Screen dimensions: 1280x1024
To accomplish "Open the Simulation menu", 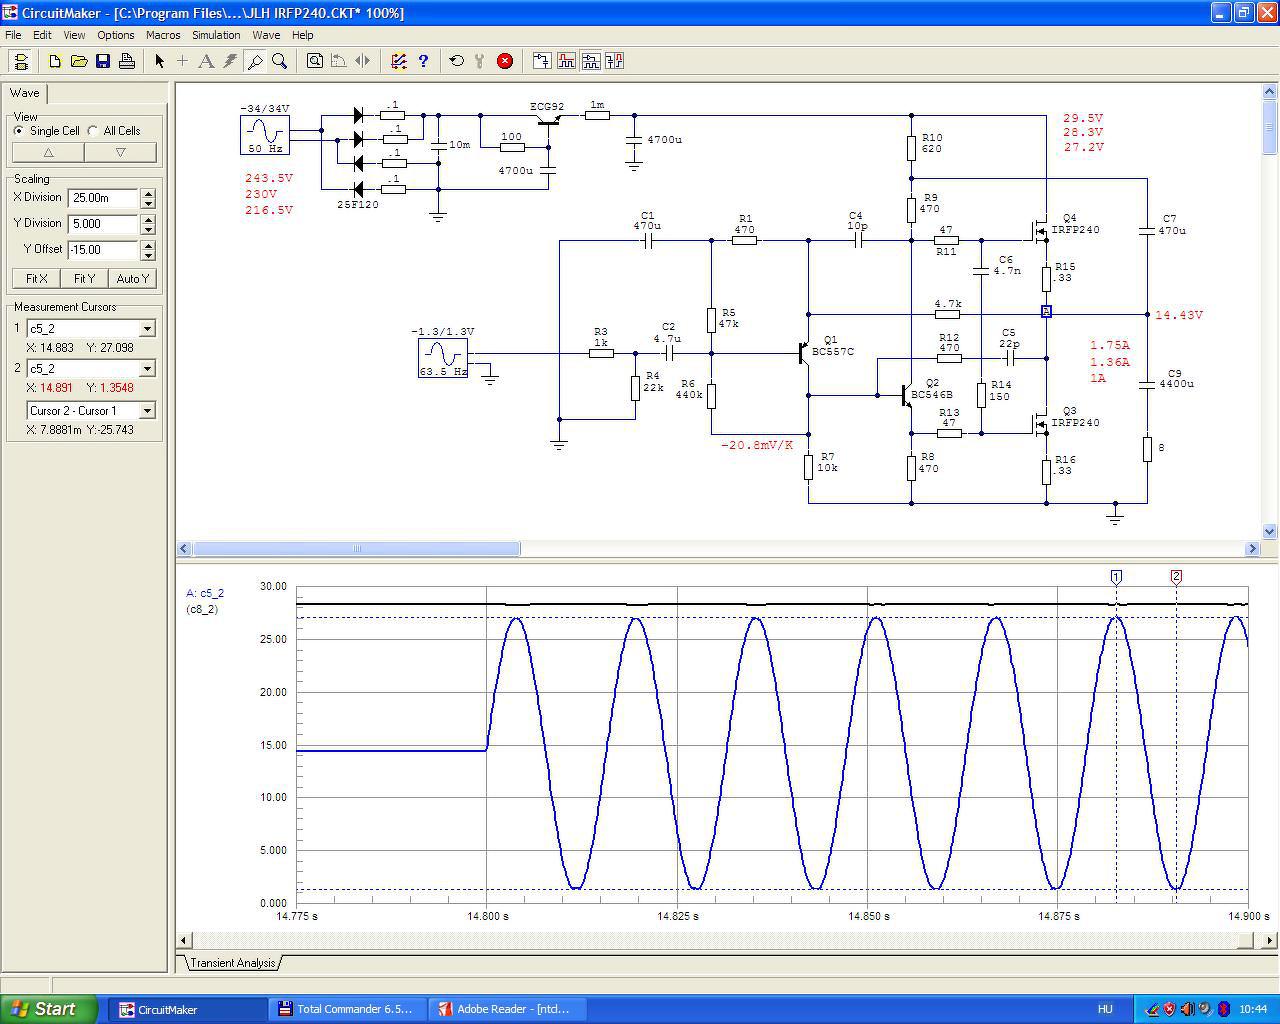I will pos(216,35).
